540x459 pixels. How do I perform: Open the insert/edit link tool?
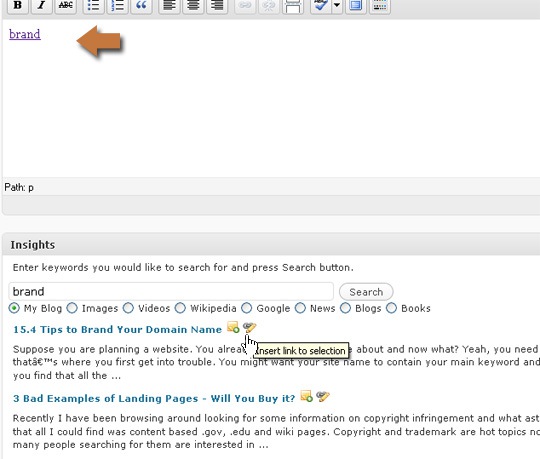pyautogui.click(x=245, y=6)
